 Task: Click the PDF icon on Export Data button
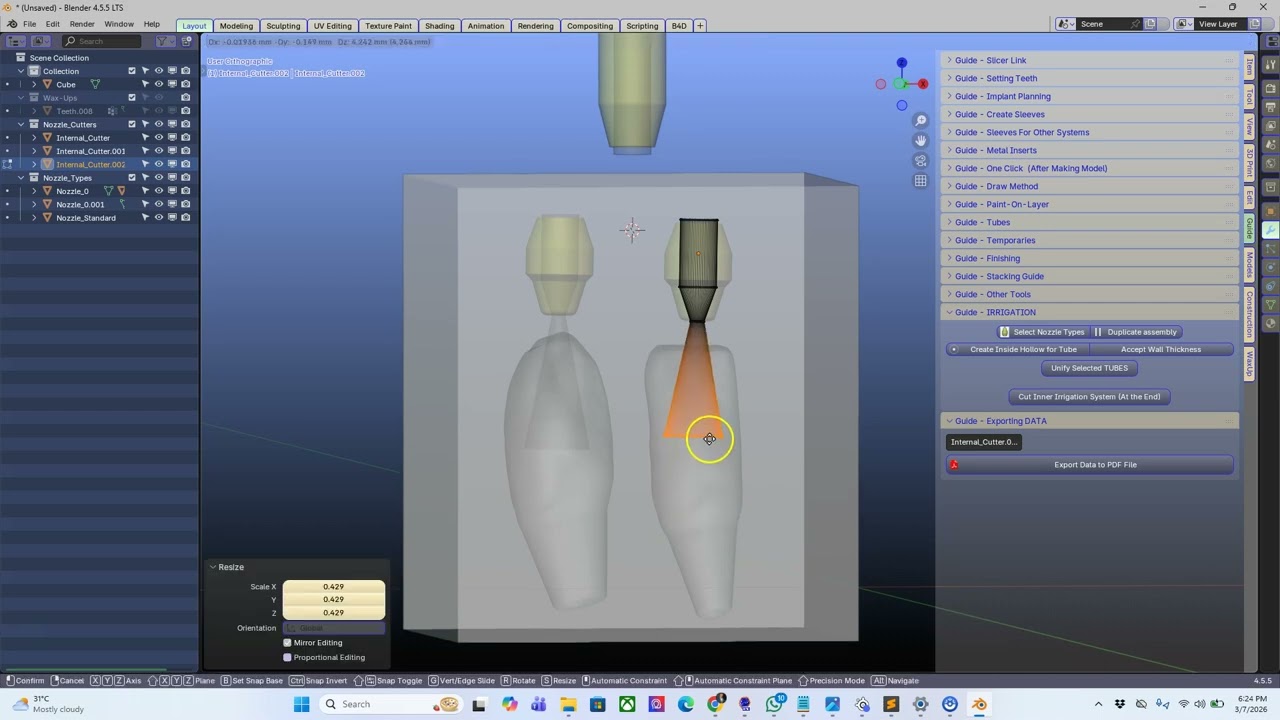tap(954, 465)
